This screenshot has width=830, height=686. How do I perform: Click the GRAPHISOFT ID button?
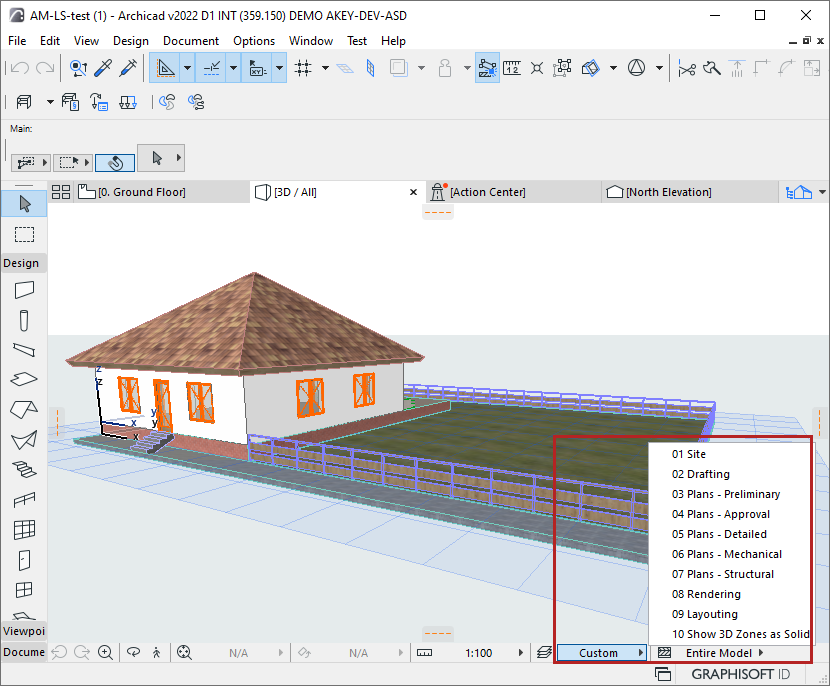pos(739,674)
